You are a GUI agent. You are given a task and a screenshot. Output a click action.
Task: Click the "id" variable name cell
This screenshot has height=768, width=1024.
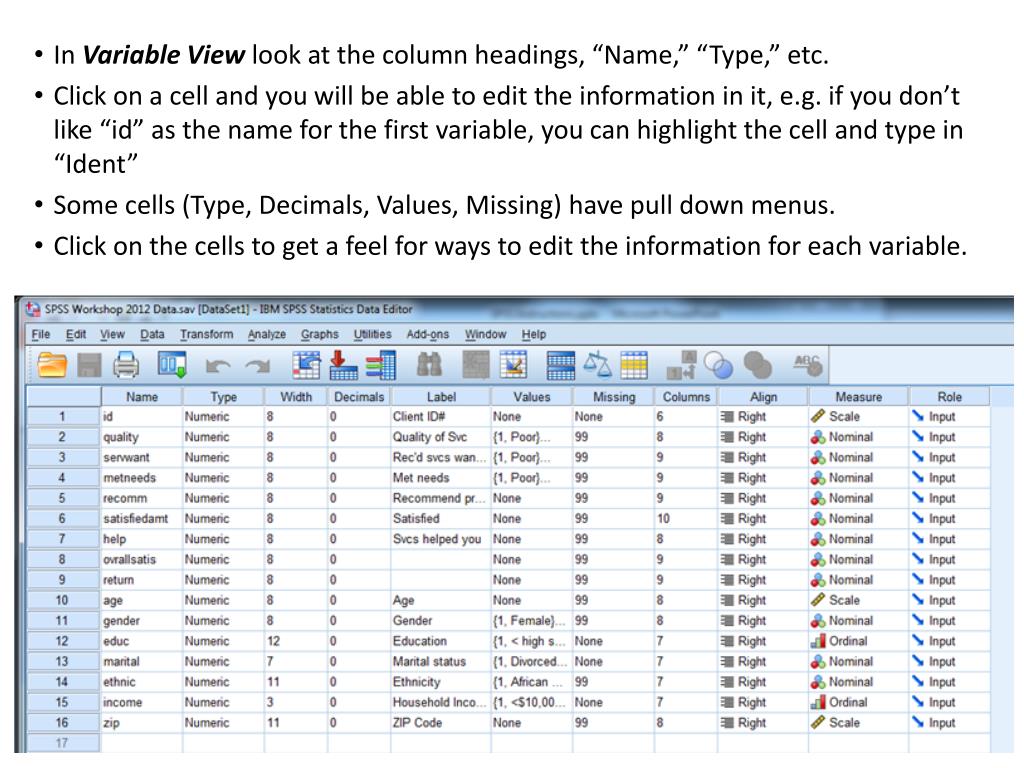click(x=142, y=416)
